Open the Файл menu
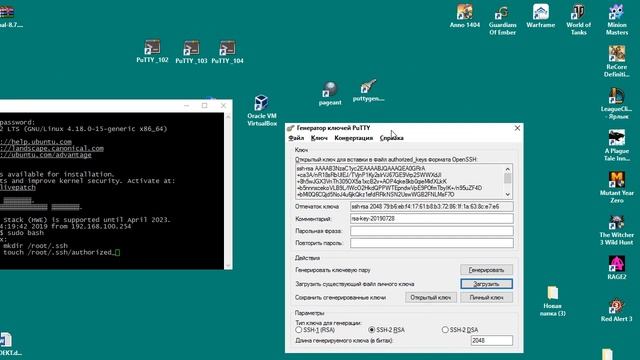 click(x=296, y=138)
